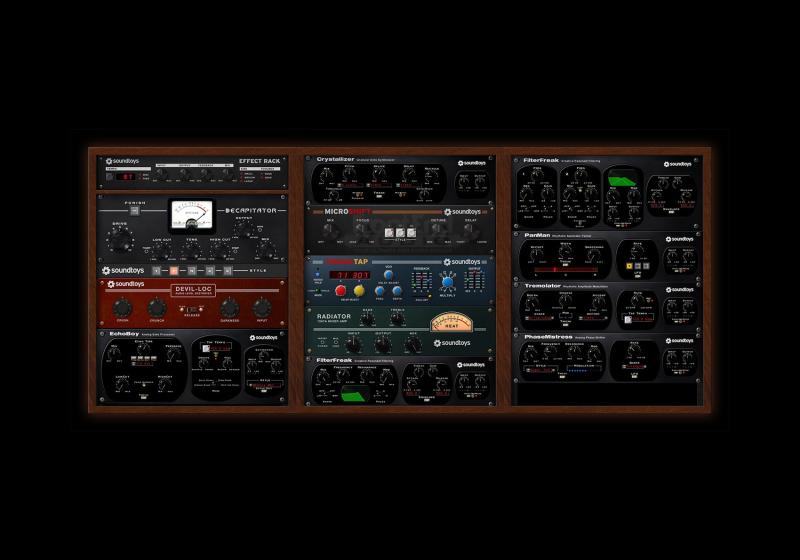The height and width of the screenshot is (560, 800).
Task: Click the Tremolator Tap Tempo pad
Action: pyautogui.click(x=628, y=320)
